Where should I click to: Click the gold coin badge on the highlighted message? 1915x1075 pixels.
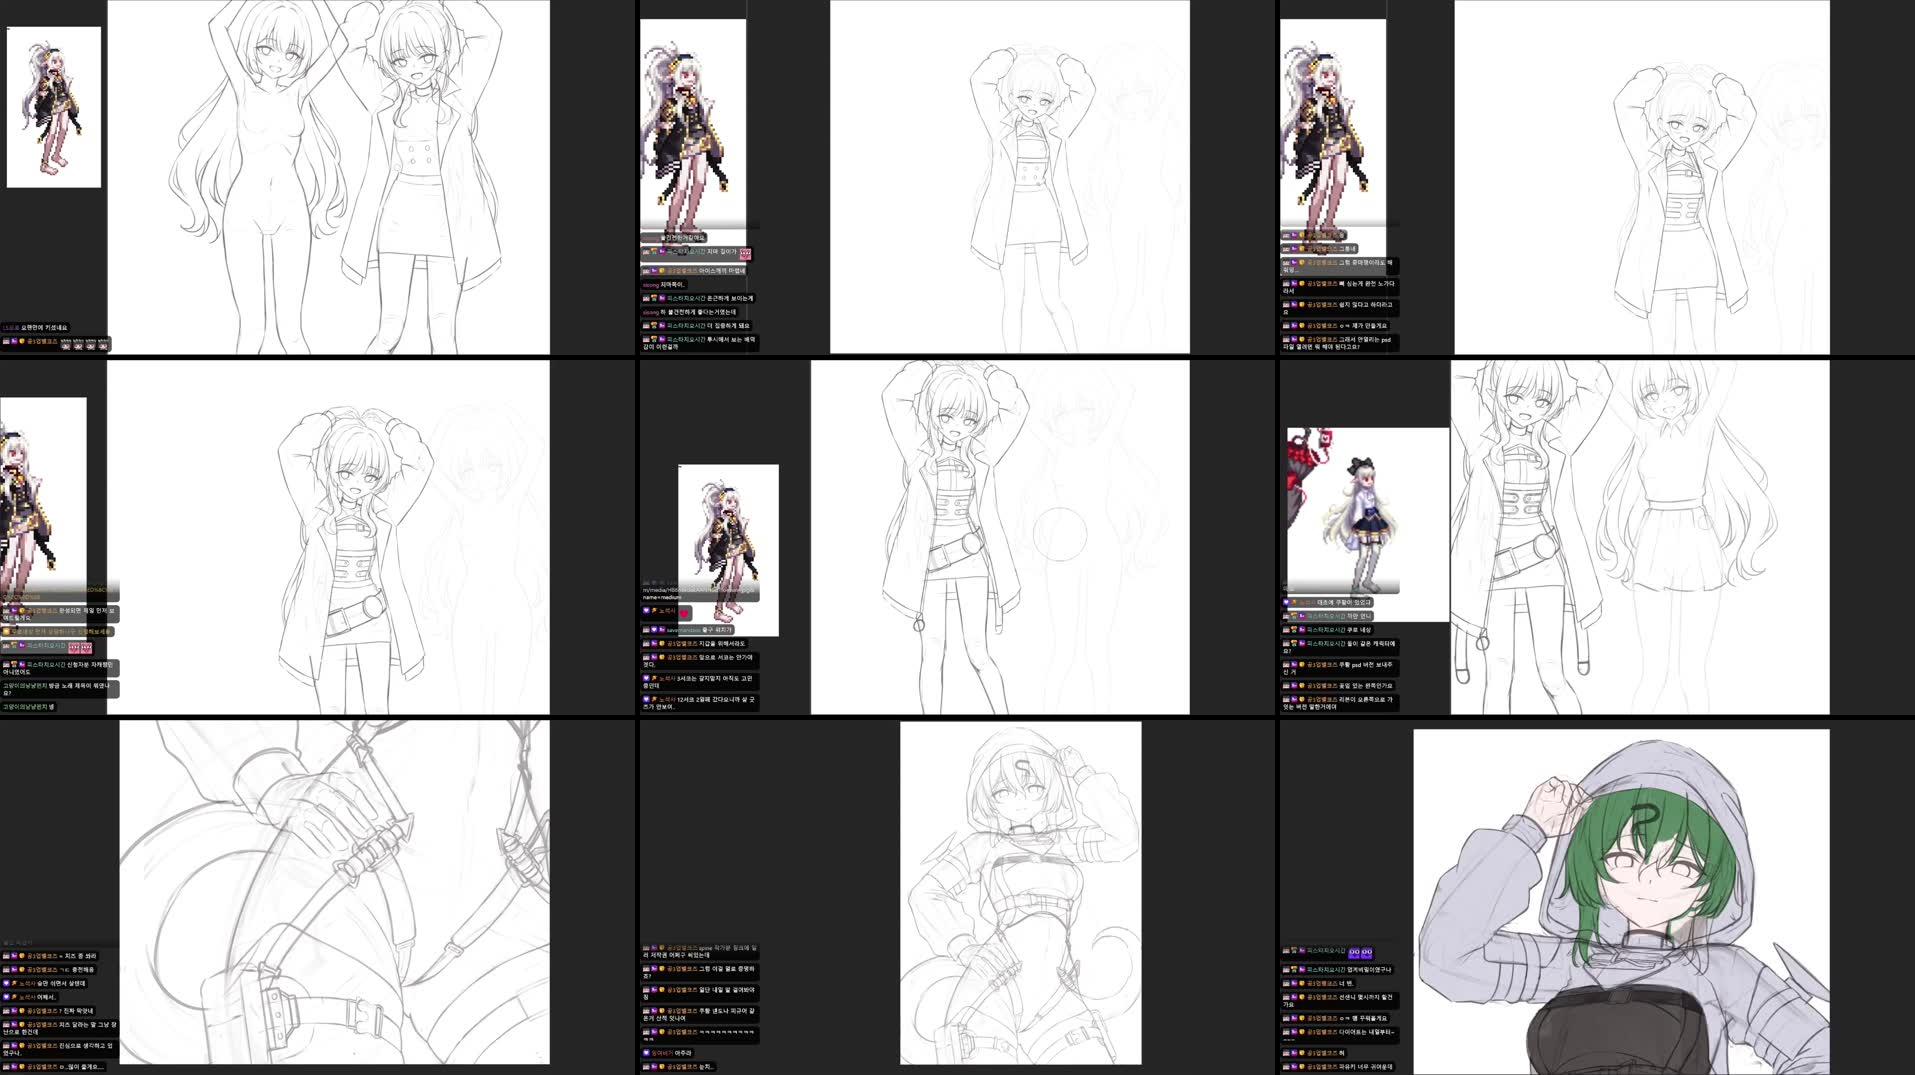6,631
